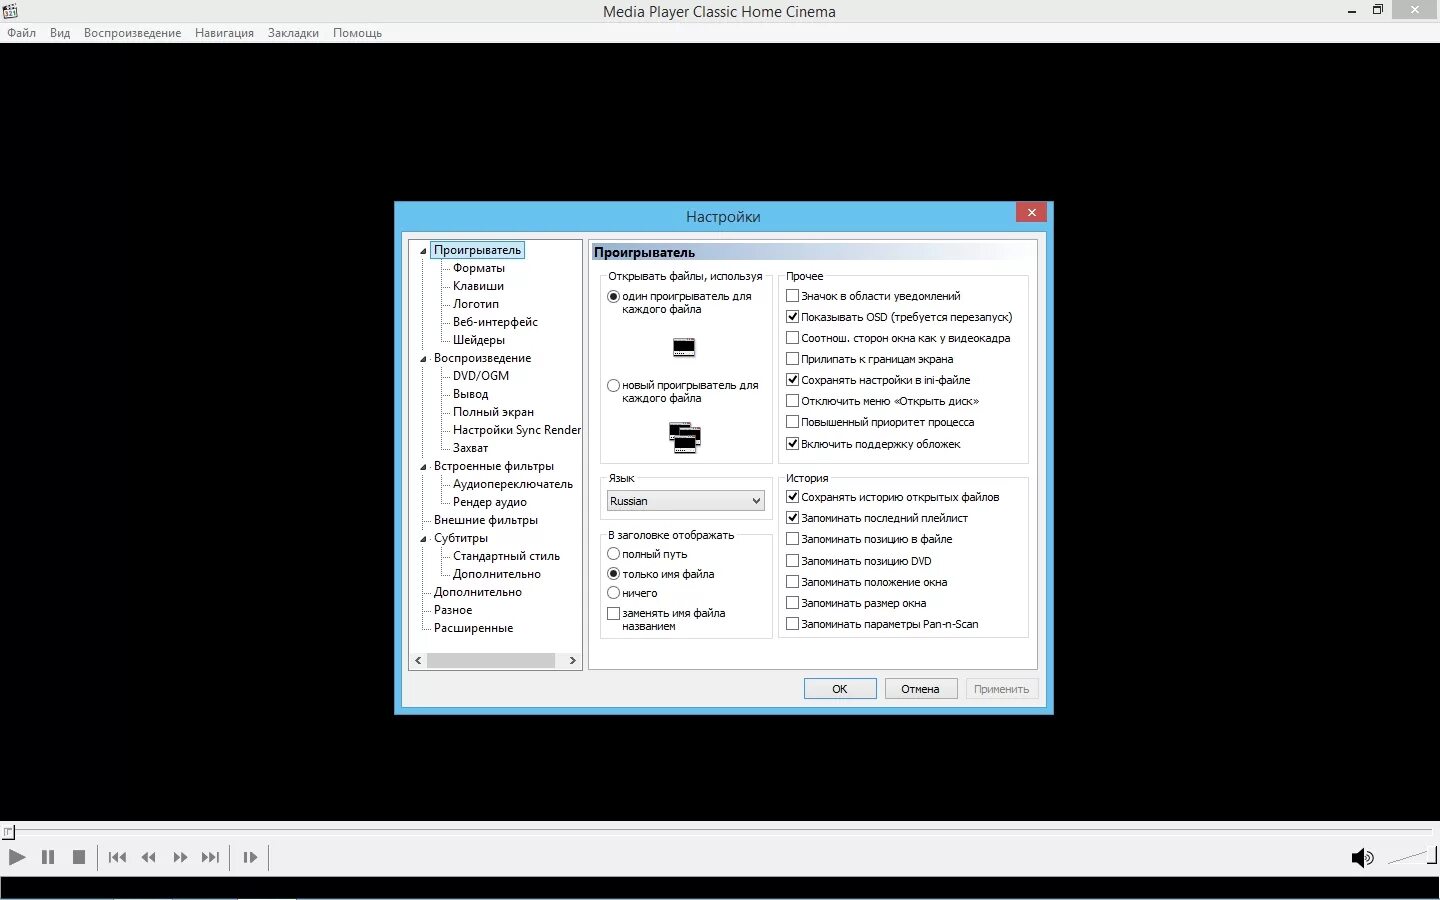Enable 'Значок в области уведомлений' checkbox

793,296
